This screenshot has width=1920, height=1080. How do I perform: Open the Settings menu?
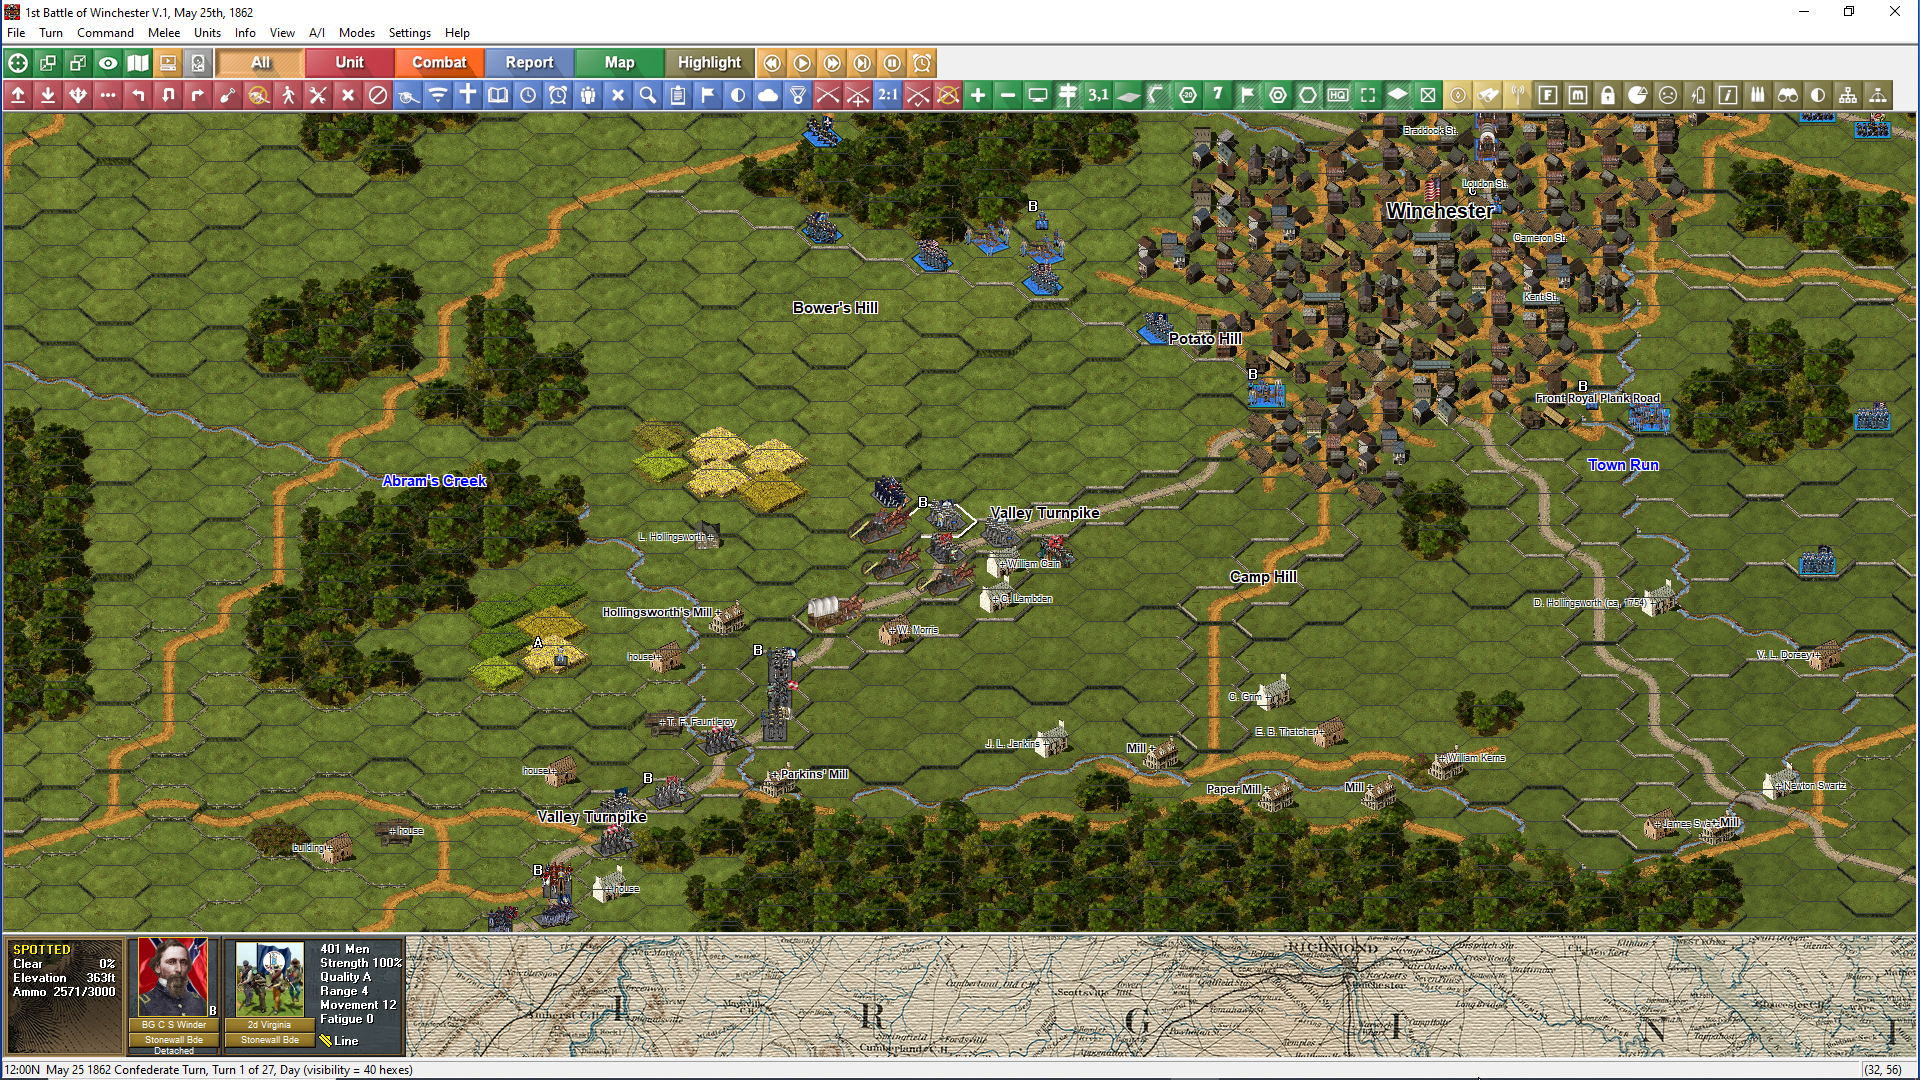click(410, 33)
